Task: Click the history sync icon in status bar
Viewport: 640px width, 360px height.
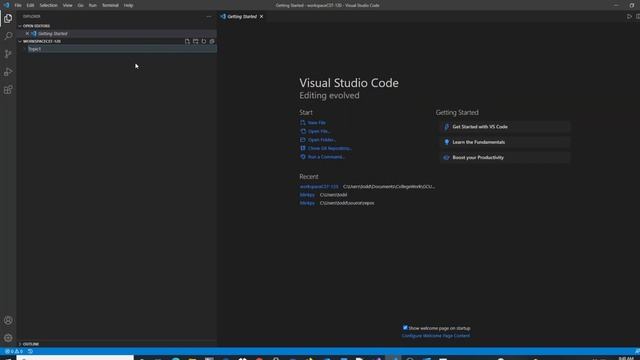Action: point(30,351)
